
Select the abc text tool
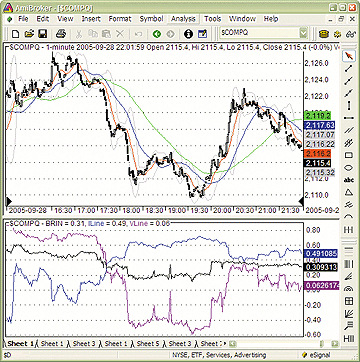tap(349, 180)
